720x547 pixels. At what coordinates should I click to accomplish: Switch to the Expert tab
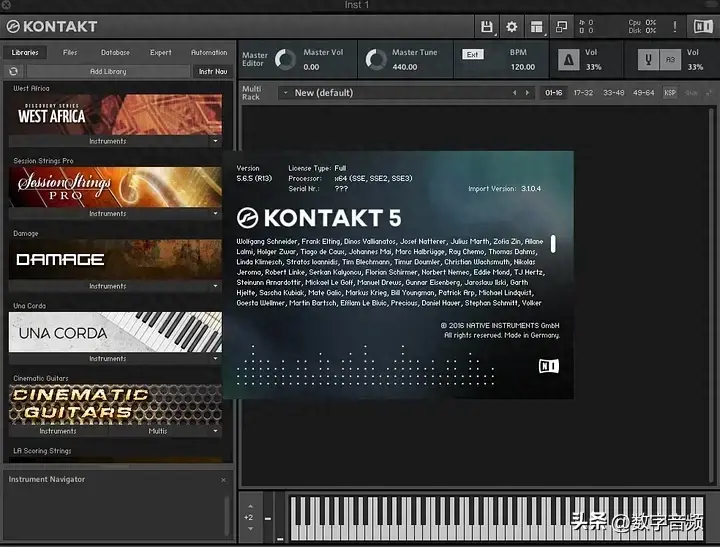(161, 52)
